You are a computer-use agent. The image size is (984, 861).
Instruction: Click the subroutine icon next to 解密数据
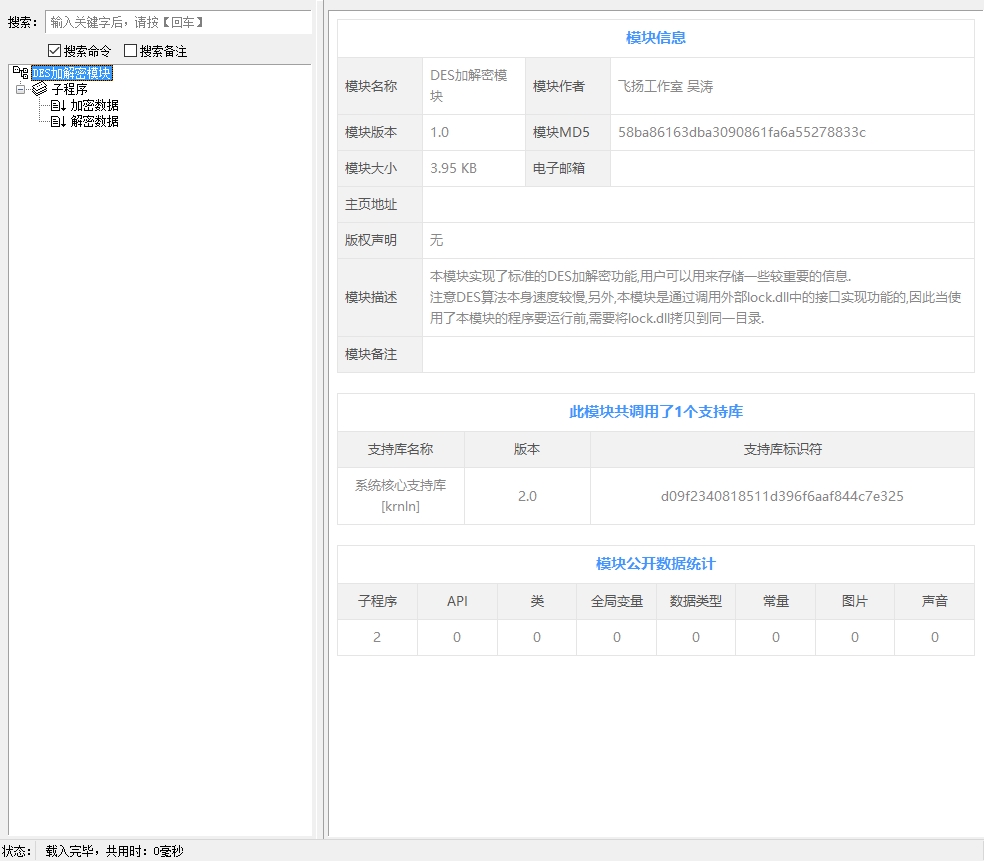(x=58, y=121)
